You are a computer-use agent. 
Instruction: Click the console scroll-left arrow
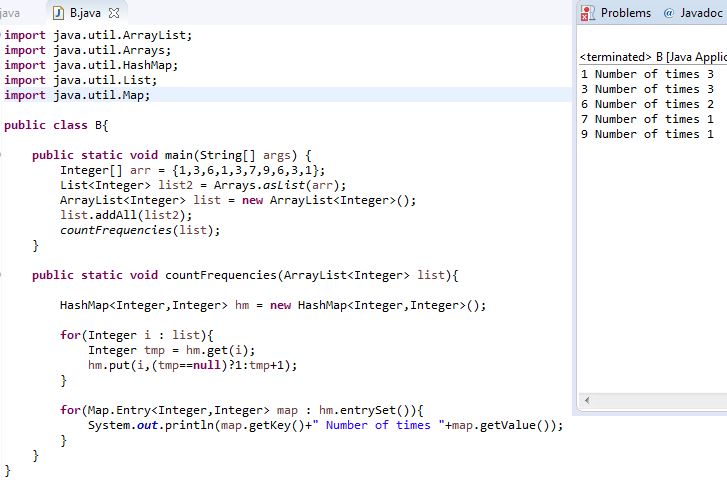(x=587, y=400)
